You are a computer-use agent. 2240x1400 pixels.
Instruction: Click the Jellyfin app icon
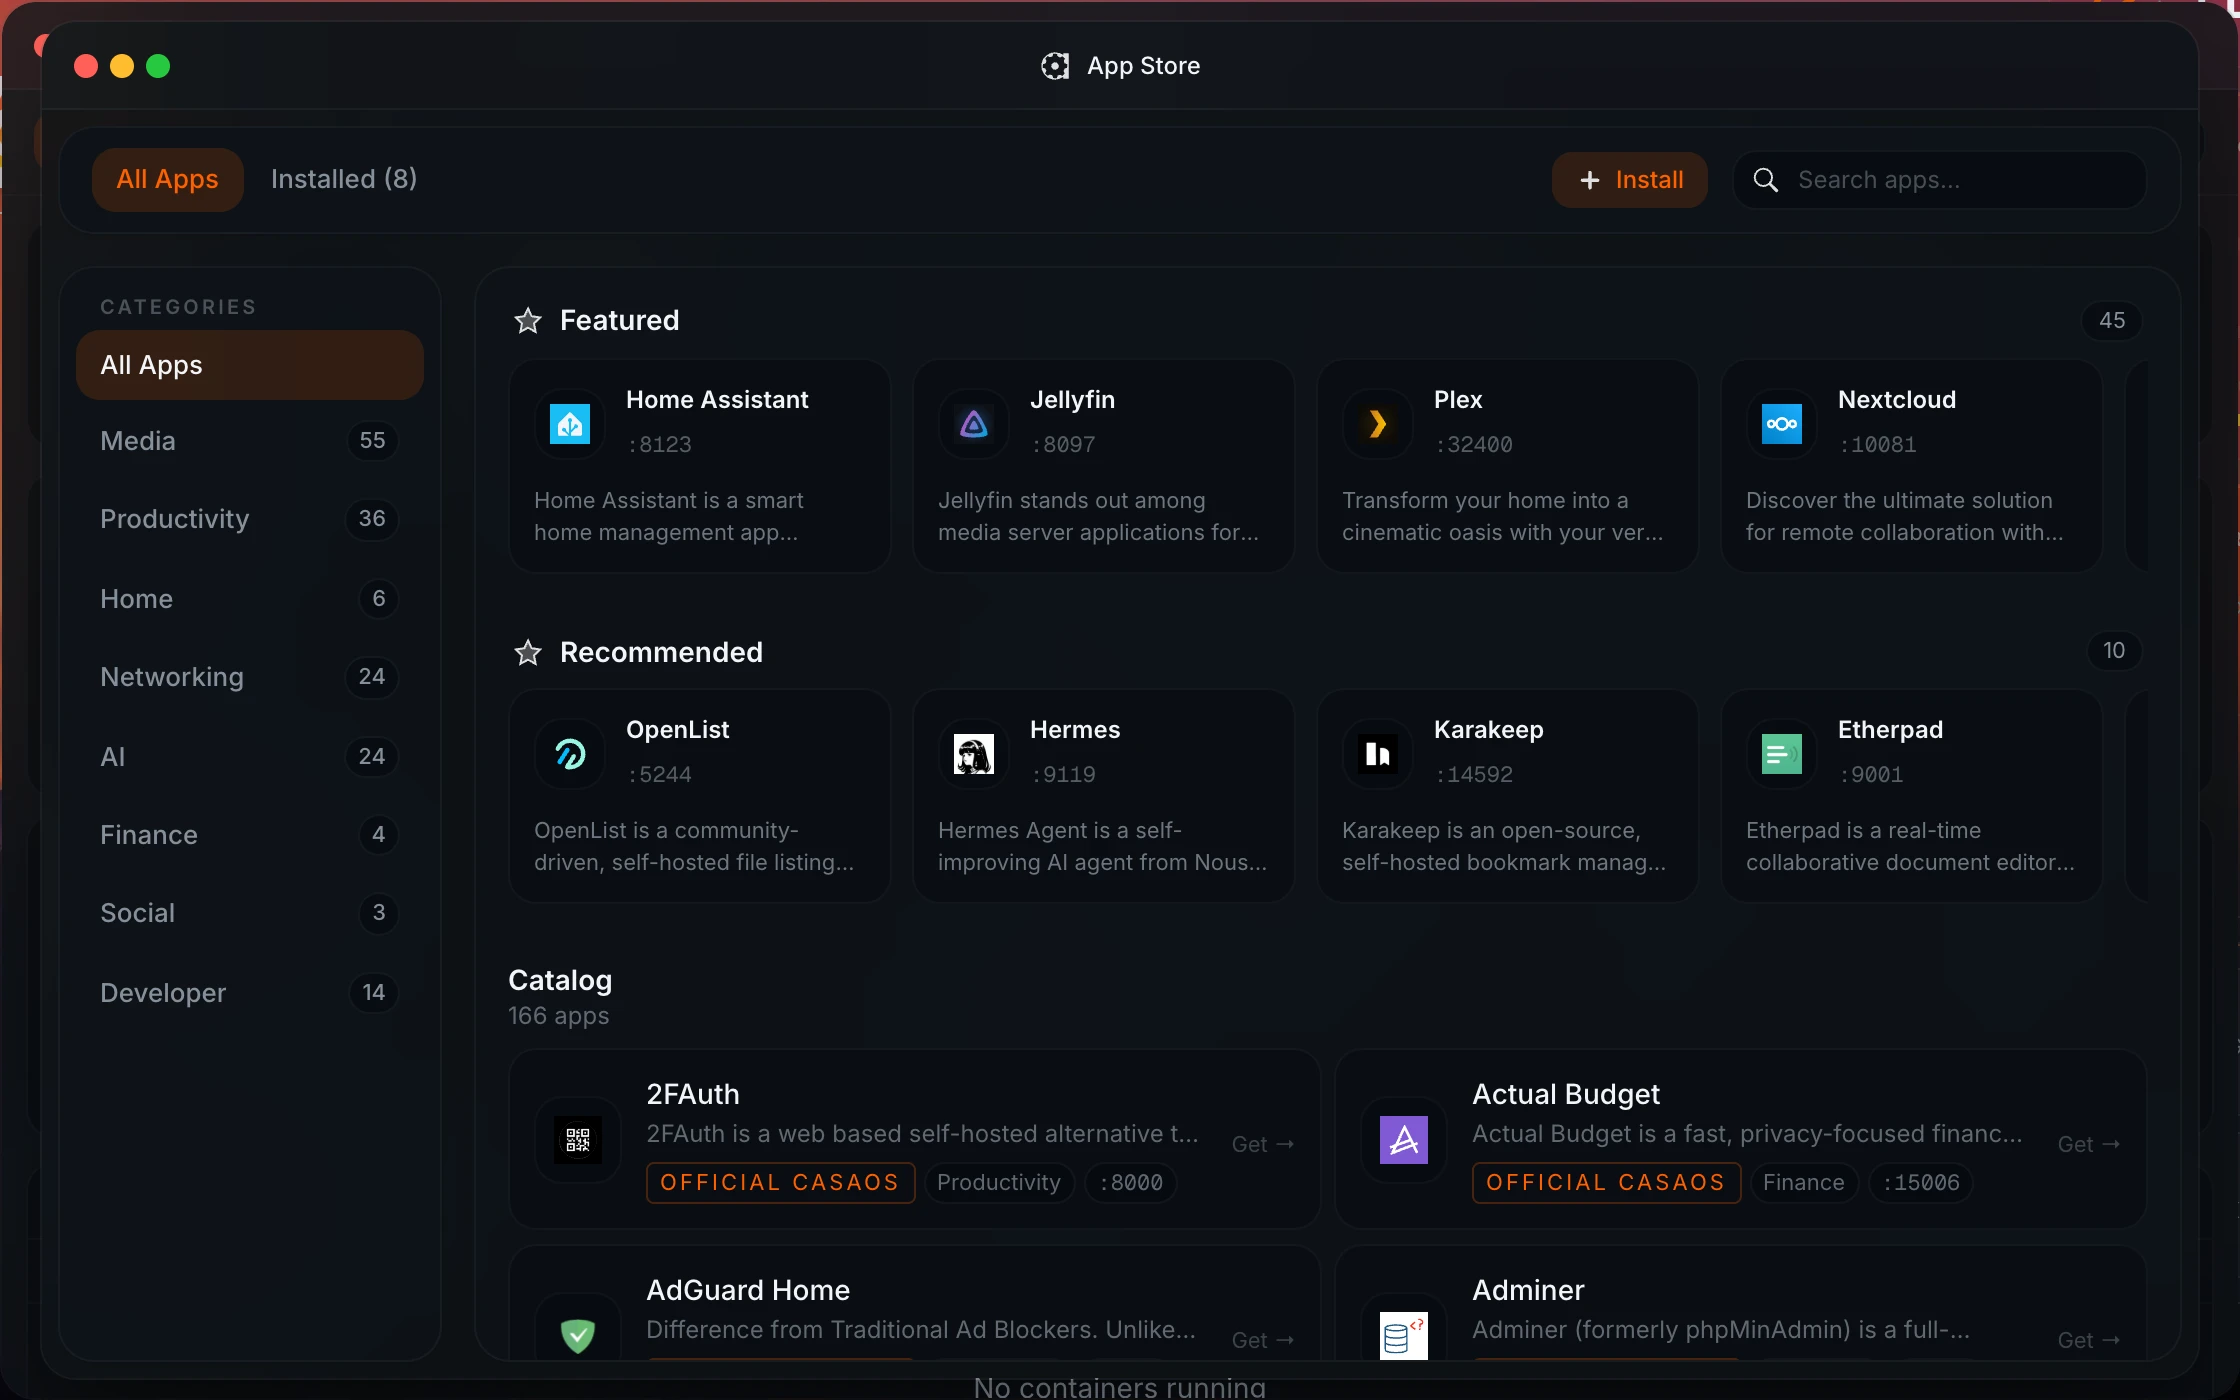coord(974,424)
